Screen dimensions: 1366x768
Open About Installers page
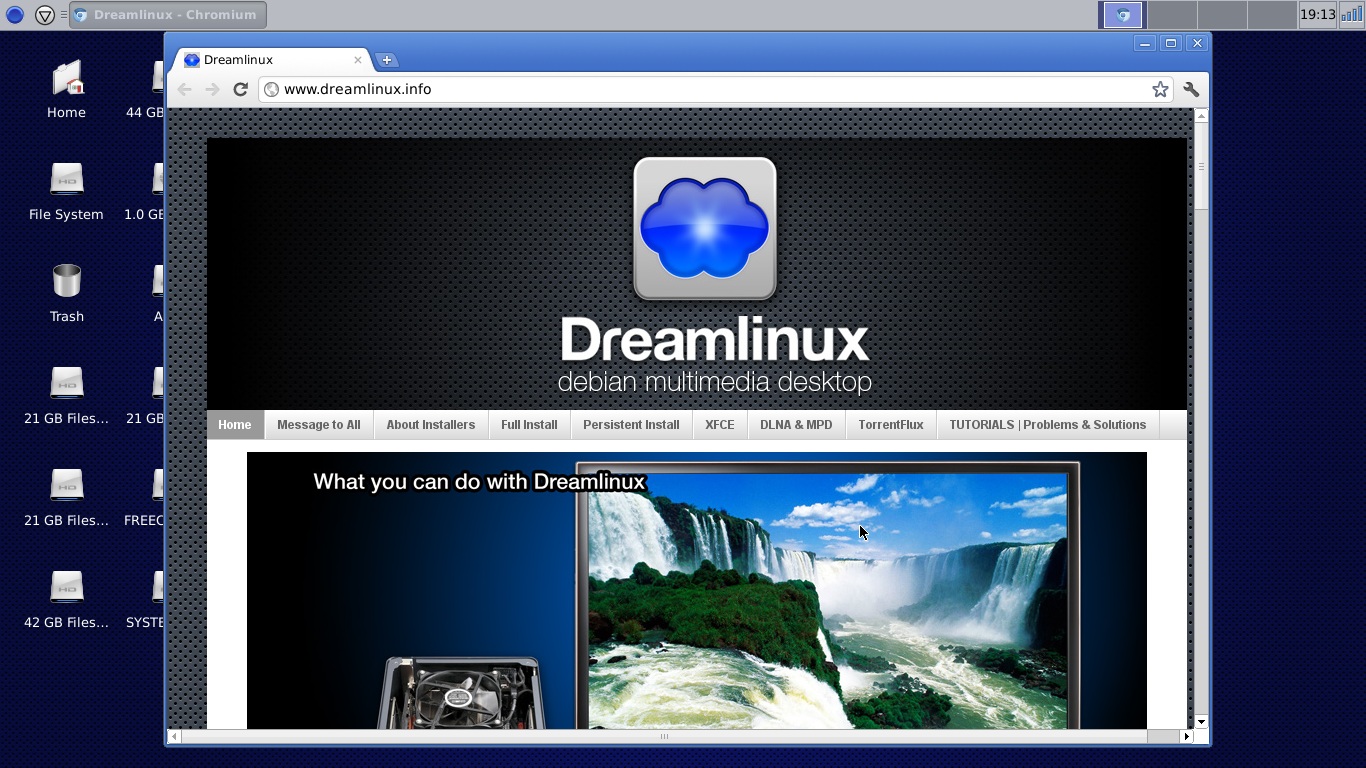431,425
